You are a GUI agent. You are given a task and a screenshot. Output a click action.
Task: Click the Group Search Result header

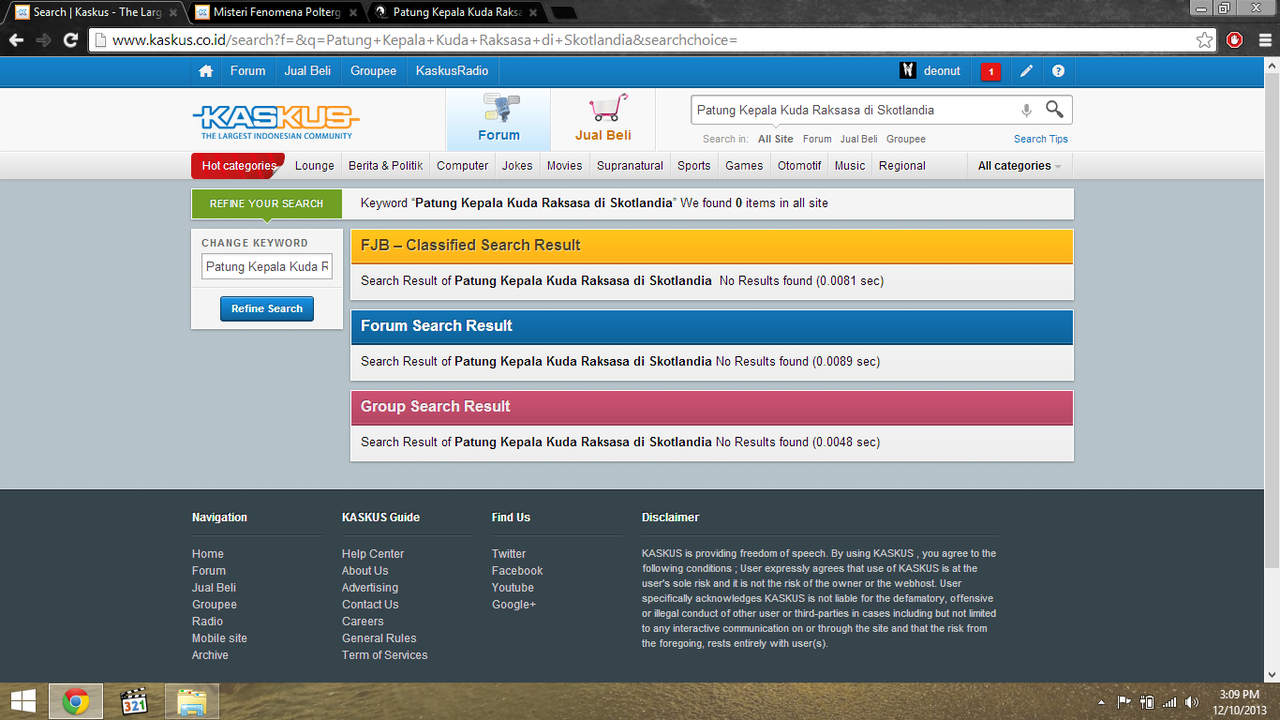pyautogui.click(x=712, y=407)
